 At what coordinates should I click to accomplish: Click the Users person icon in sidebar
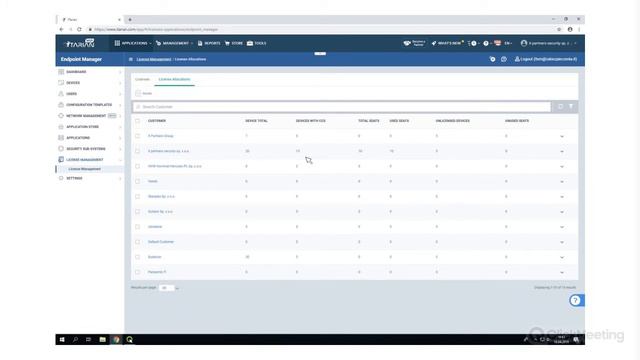pos(61,94)
